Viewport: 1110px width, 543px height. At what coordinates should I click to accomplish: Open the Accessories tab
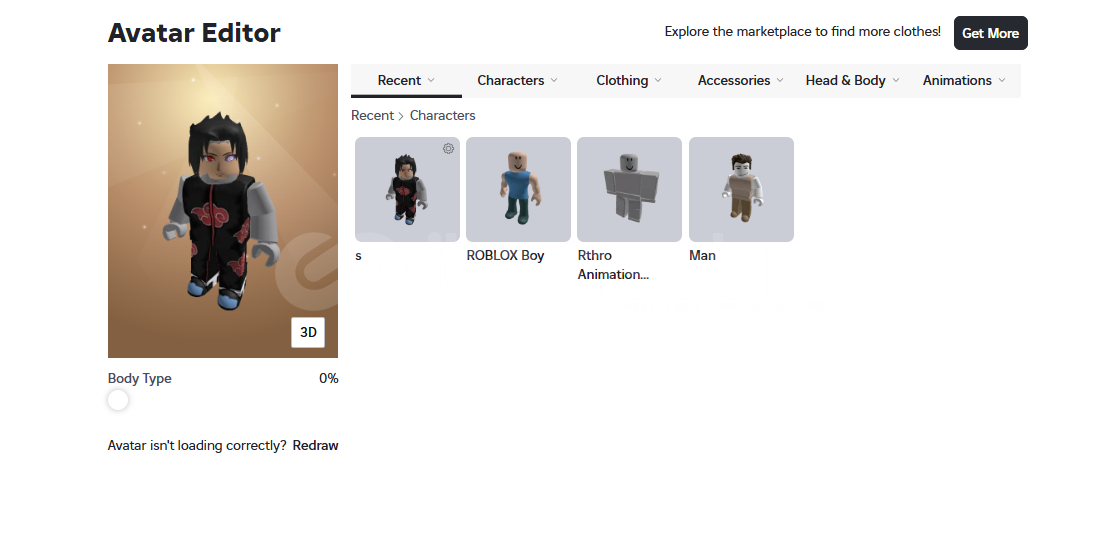740,81
